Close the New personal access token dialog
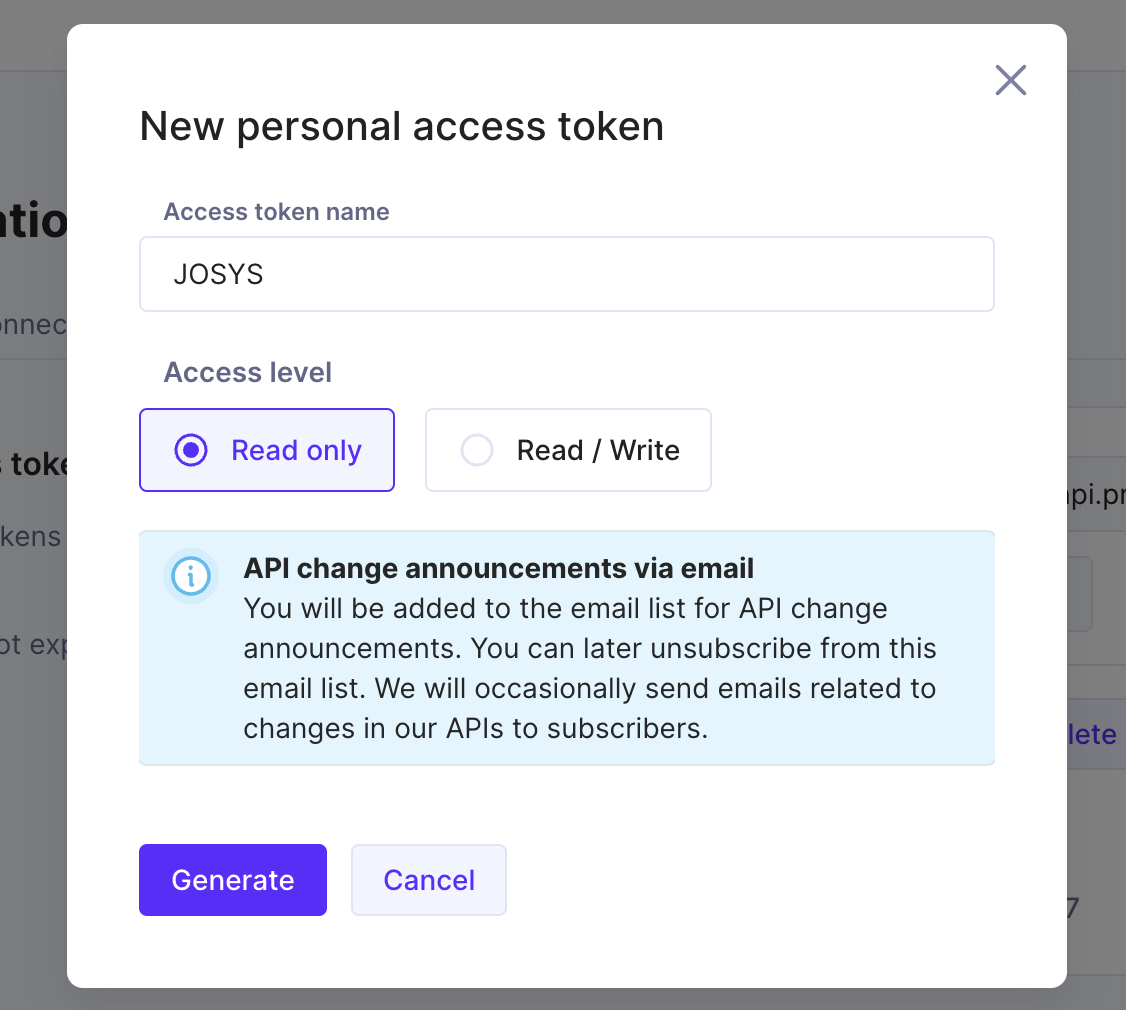This screenshot has height=1010, width=1126. point(1011,80)
